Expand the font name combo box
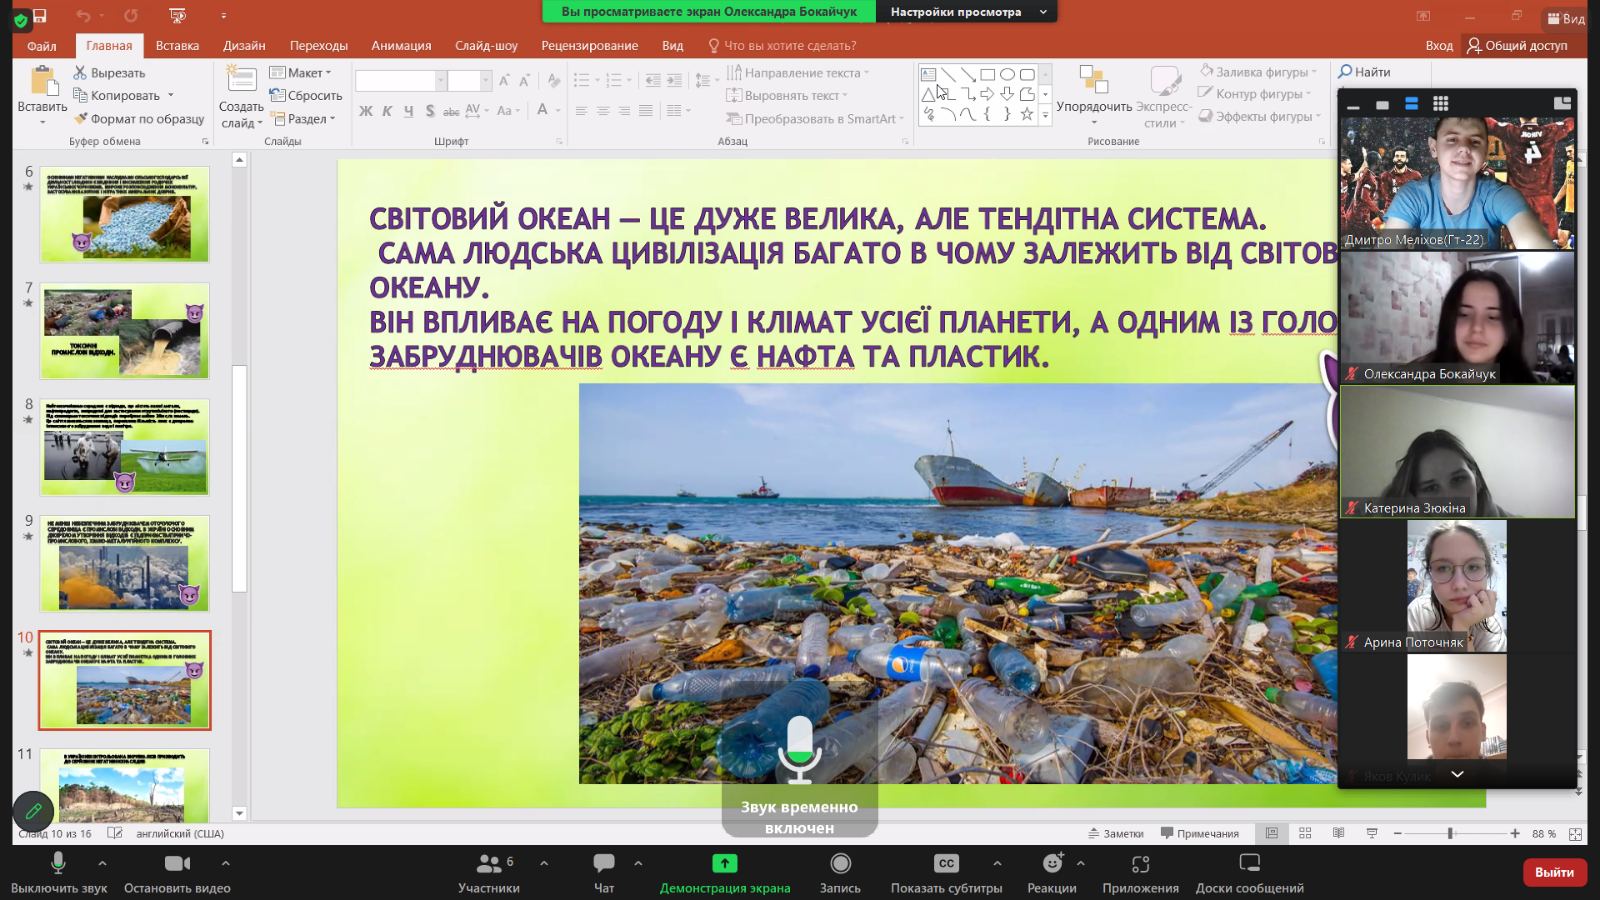Image resolution: width=1600 pixels, height=900 pixels. [x=440, y=81]
